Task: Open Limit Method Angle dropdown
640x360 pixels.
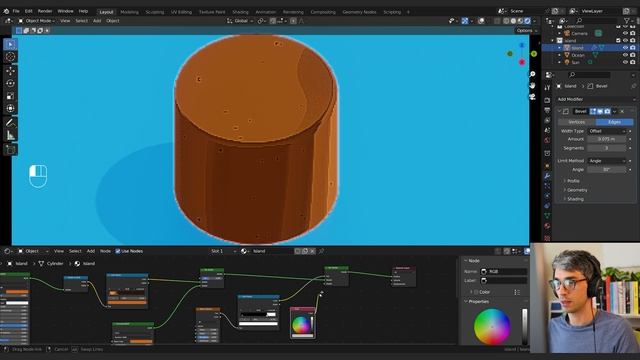Action: [607, 161]
